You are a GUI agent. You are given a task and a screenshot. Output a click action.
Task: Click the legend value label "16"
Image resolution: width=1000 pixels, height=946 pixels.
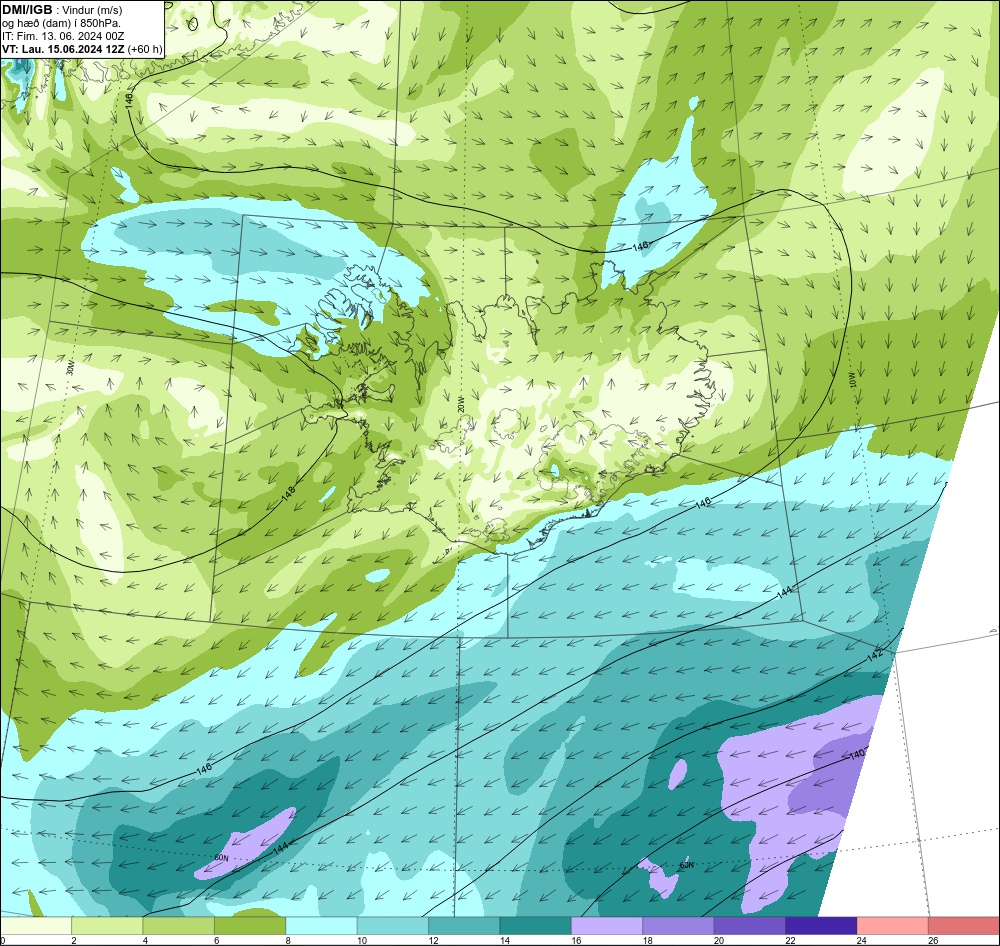576,940
